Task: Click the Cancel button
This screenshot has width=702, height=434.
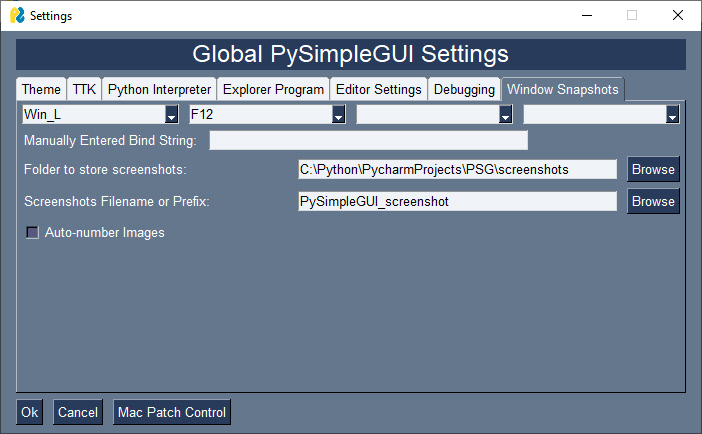Action: pyautogui.click(x=77, y=412)
